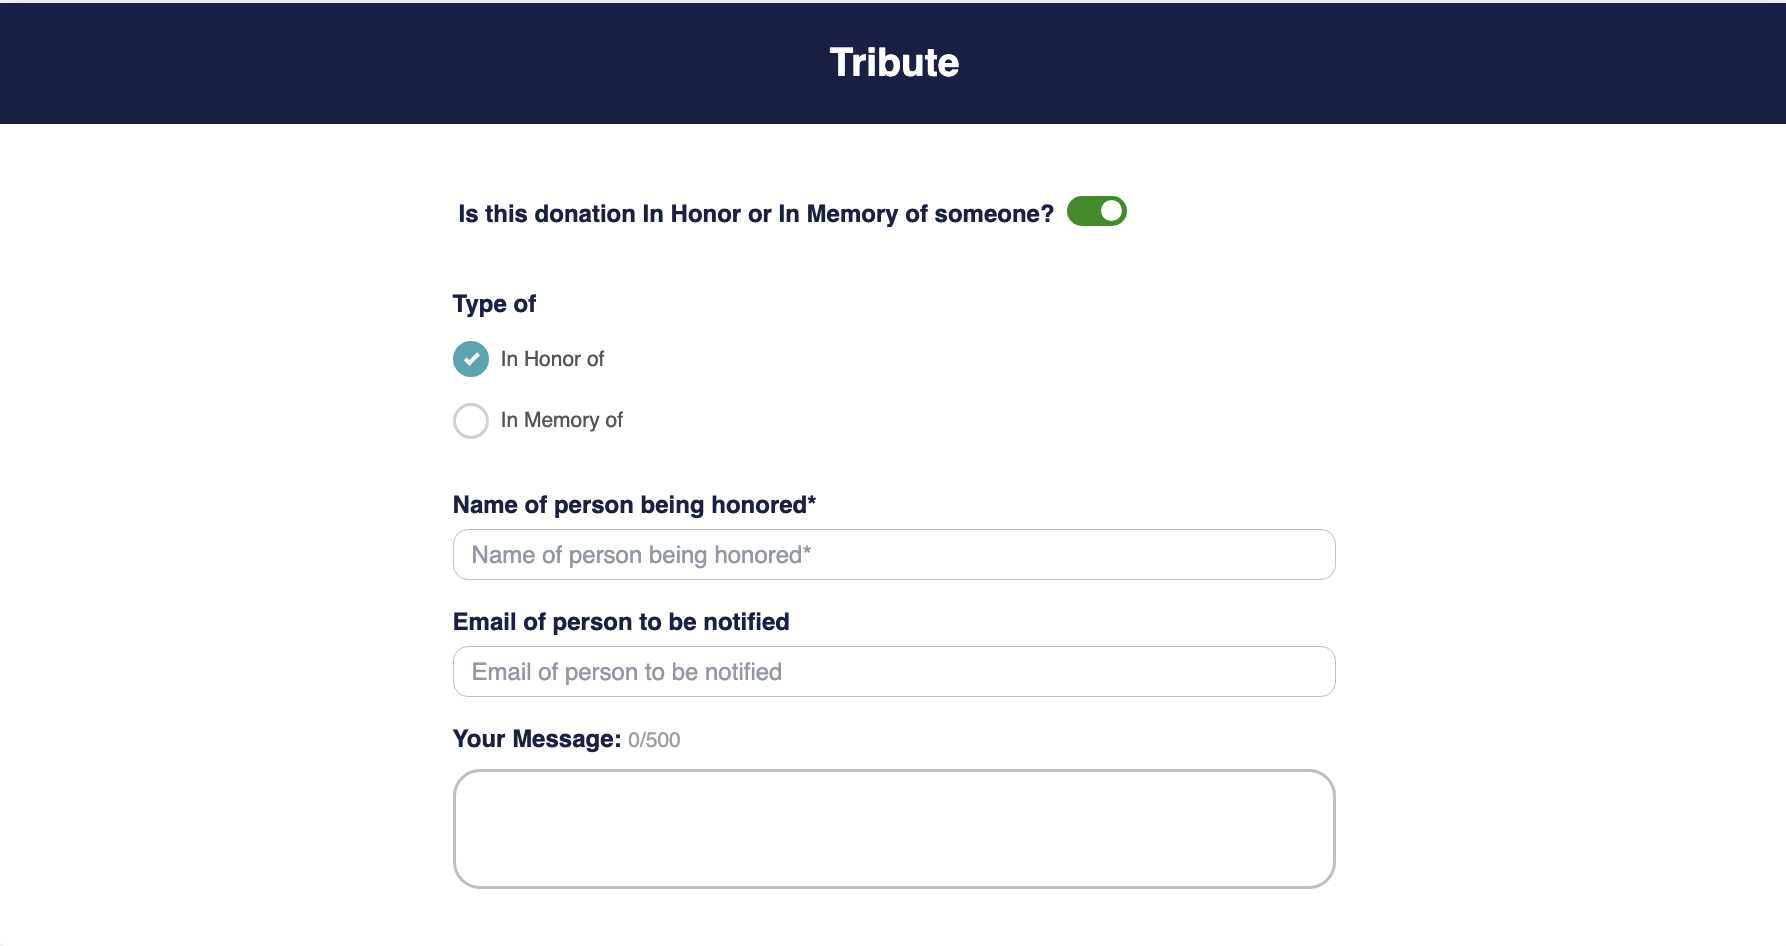Toggle off the In Honor/In Memory donation switch
Image resolution: width=1786 pixels, height=946 pixels.
1096,212
